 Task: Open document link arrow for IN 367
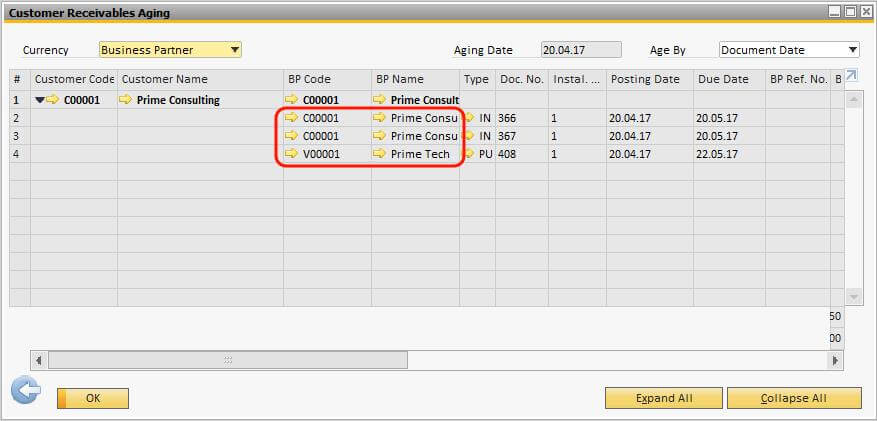469,136
